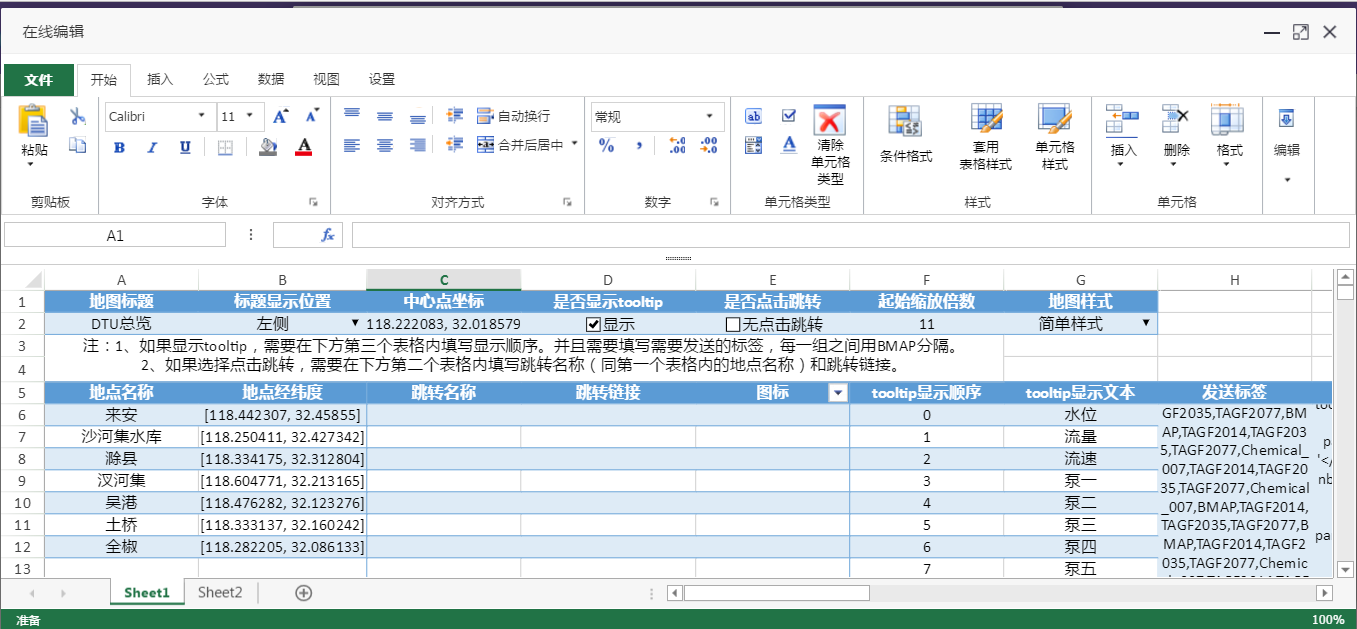
Task: Switch to the 视图 ribbon tab
Action: [x=326, y=80]
